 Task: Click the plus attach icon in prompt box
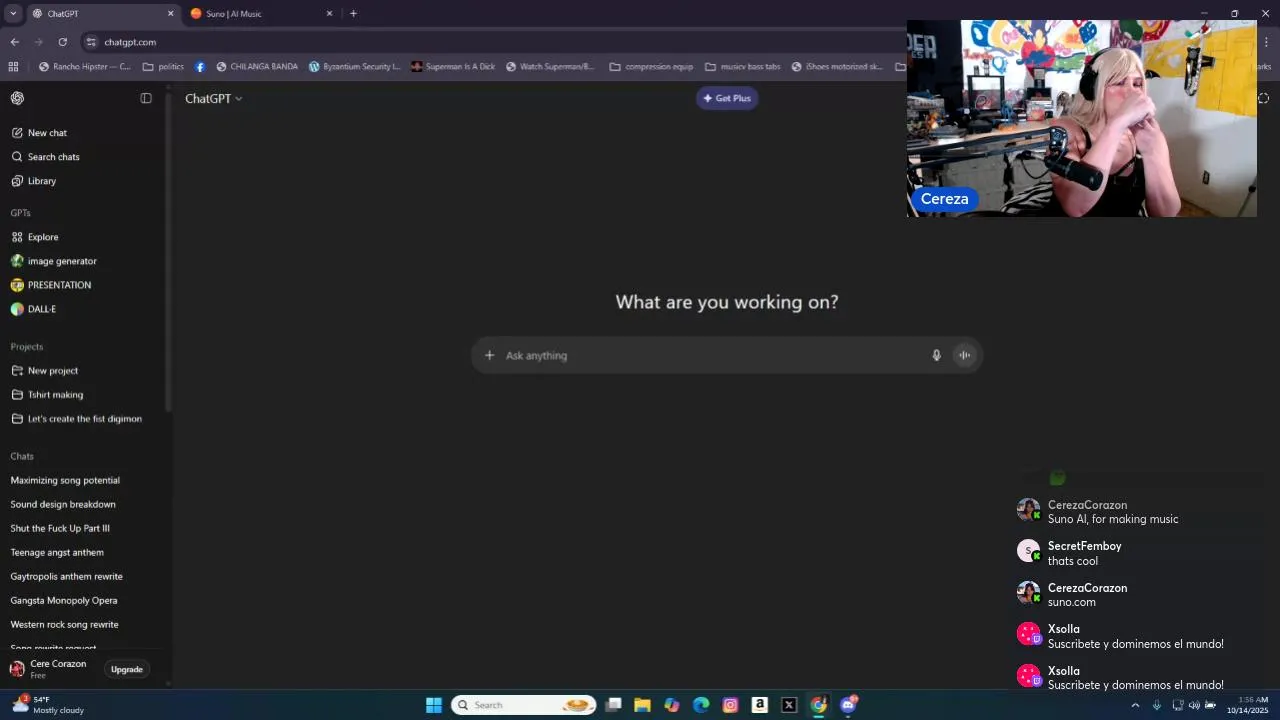click(489, 355)
